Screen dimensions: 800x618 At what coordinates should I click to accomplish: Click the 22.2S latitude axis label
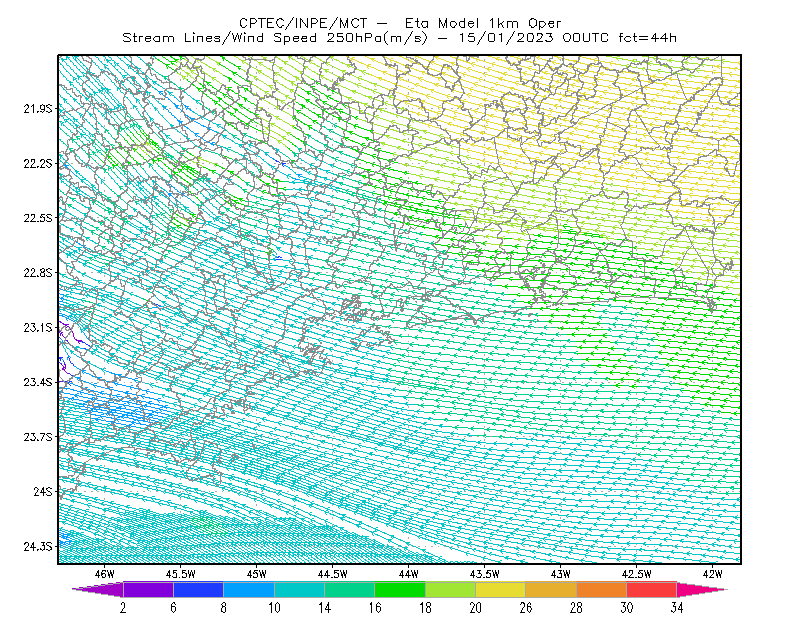point(38,163)
